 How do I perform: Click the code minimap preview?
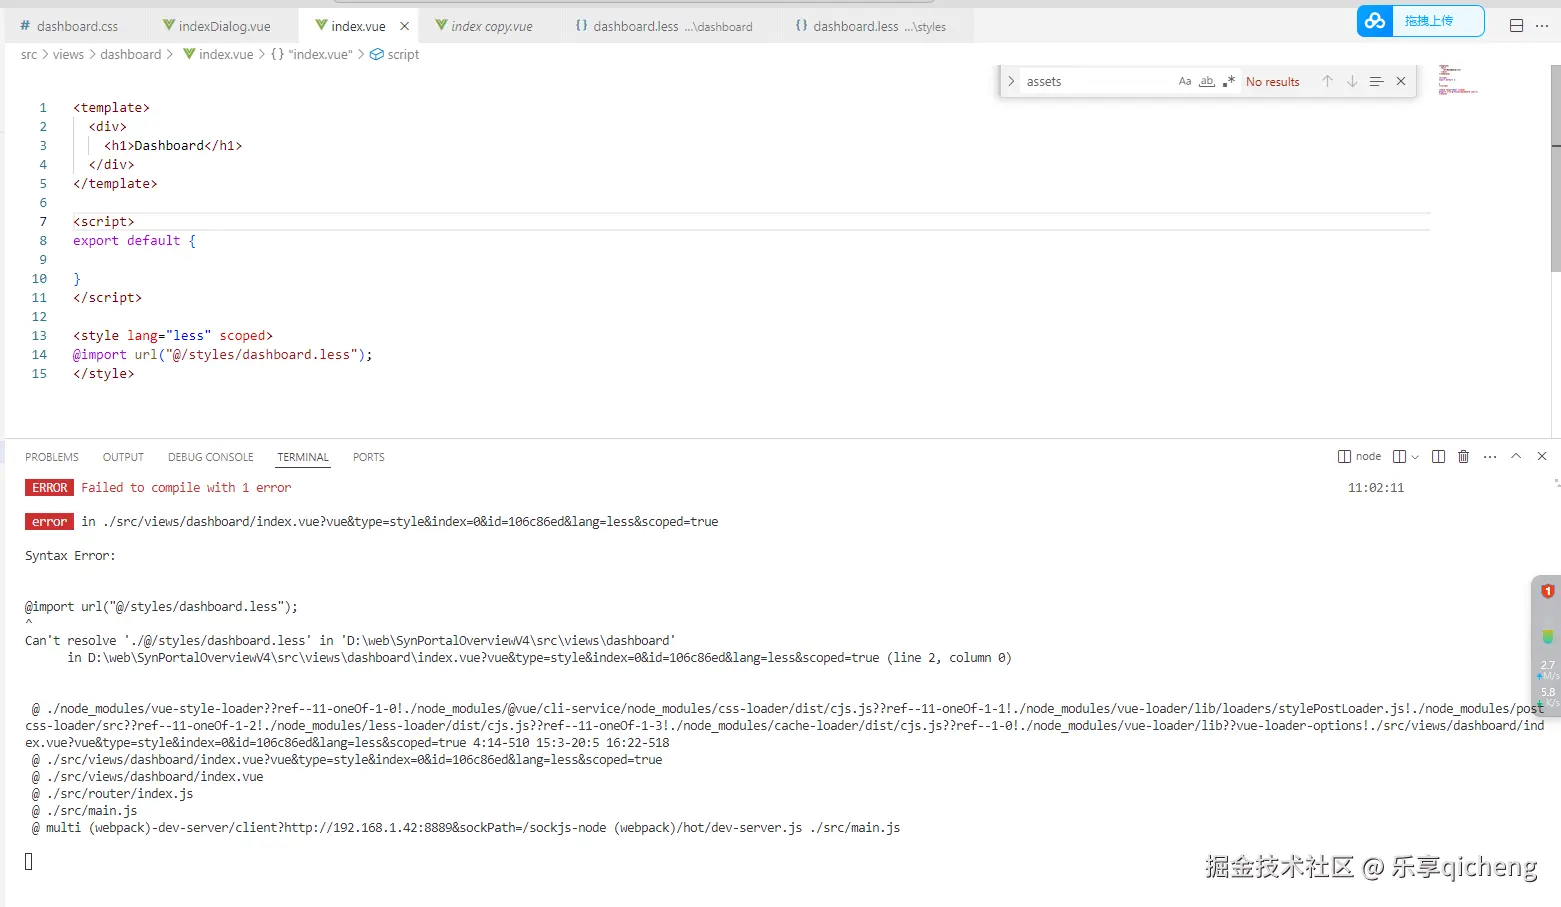pos(1457,80)
